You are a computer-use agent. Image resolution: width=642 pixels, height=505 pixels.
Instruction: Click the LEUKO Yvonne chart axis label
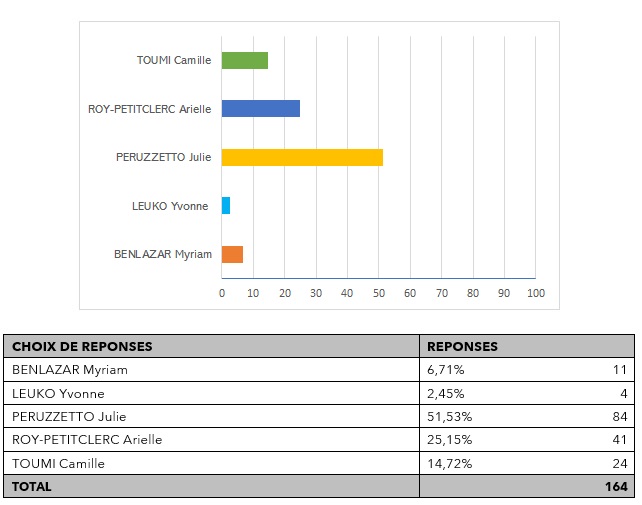point(170,206)
